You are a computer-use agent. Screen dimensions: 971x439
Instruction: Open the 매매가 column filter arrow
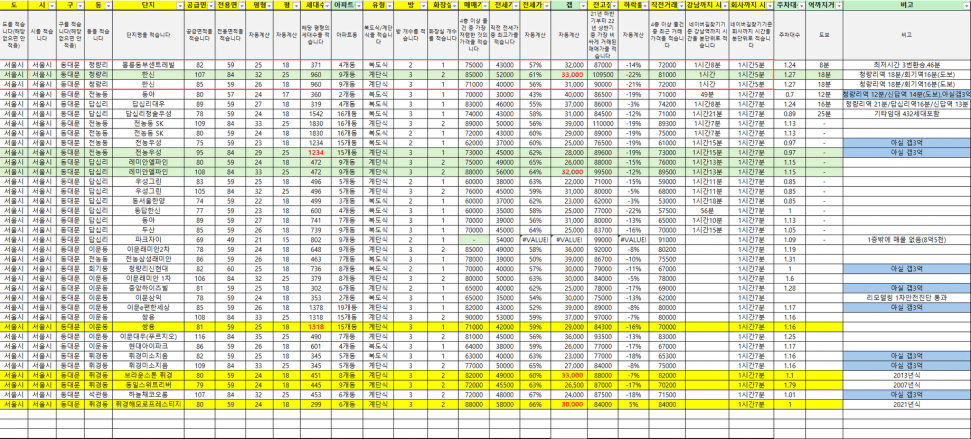(x=484, y=5)
